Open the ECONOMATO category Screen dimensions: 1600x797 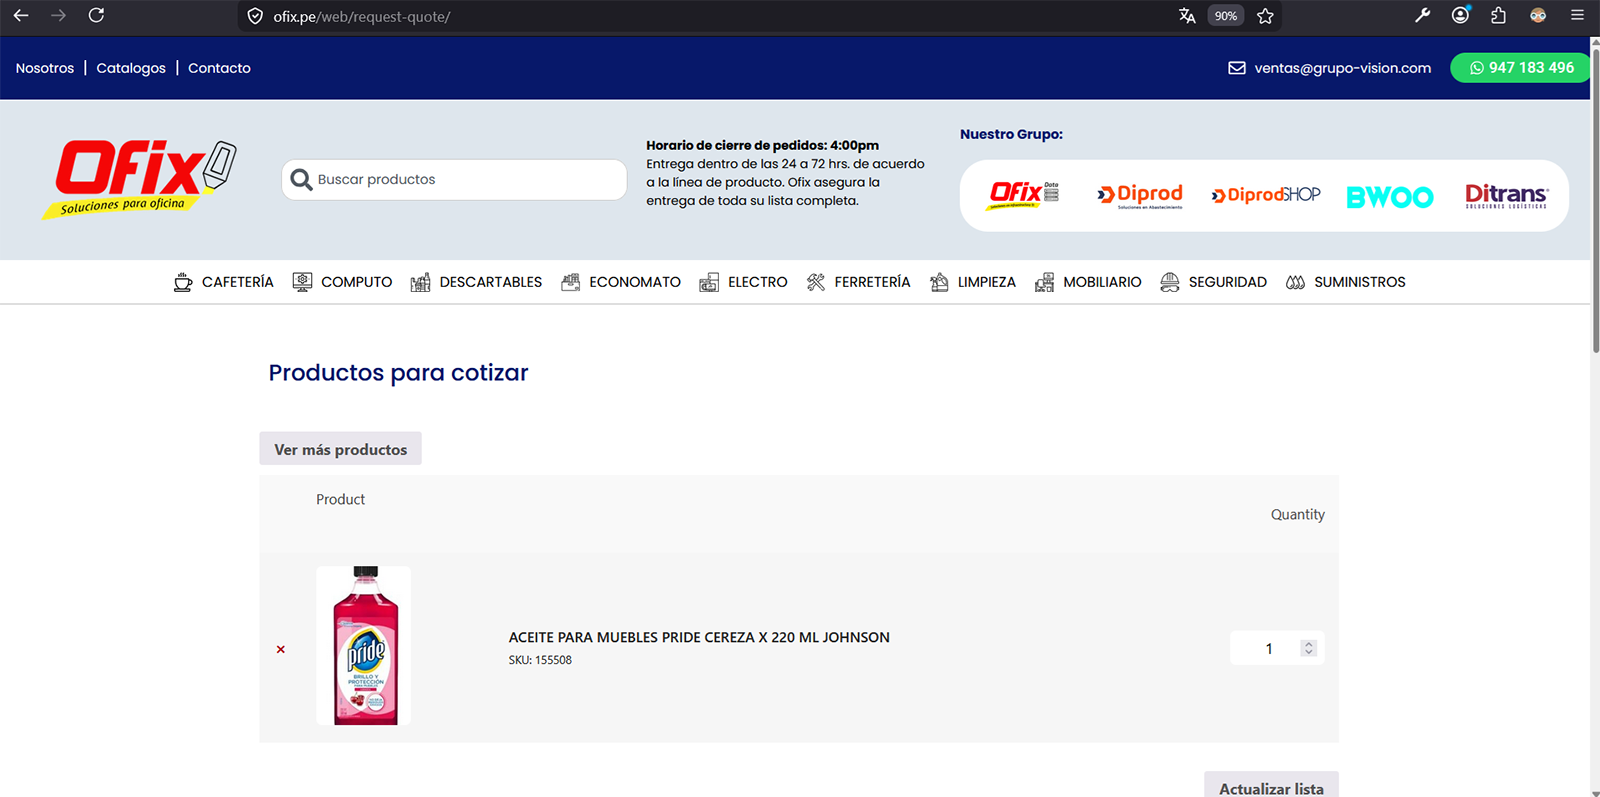621,282
